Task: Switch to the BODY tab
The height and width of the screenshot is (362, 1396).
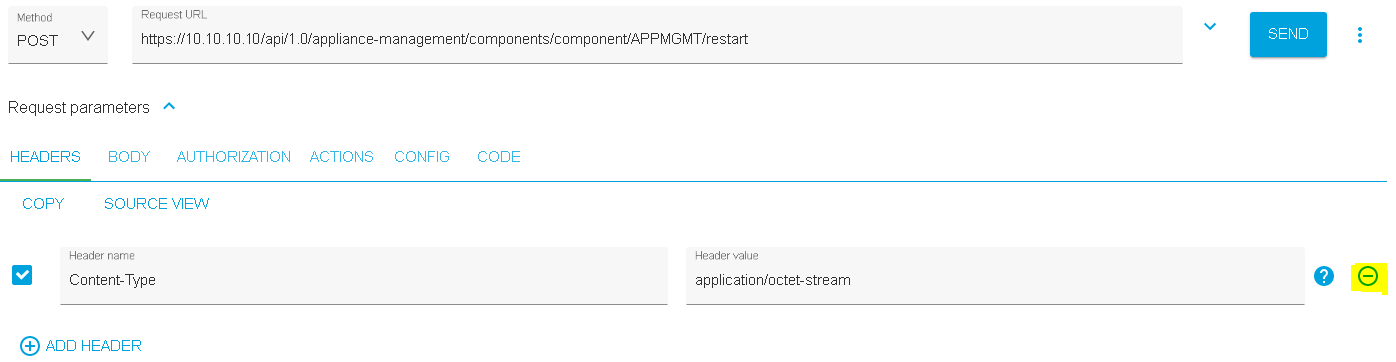Action: point(129,157)
